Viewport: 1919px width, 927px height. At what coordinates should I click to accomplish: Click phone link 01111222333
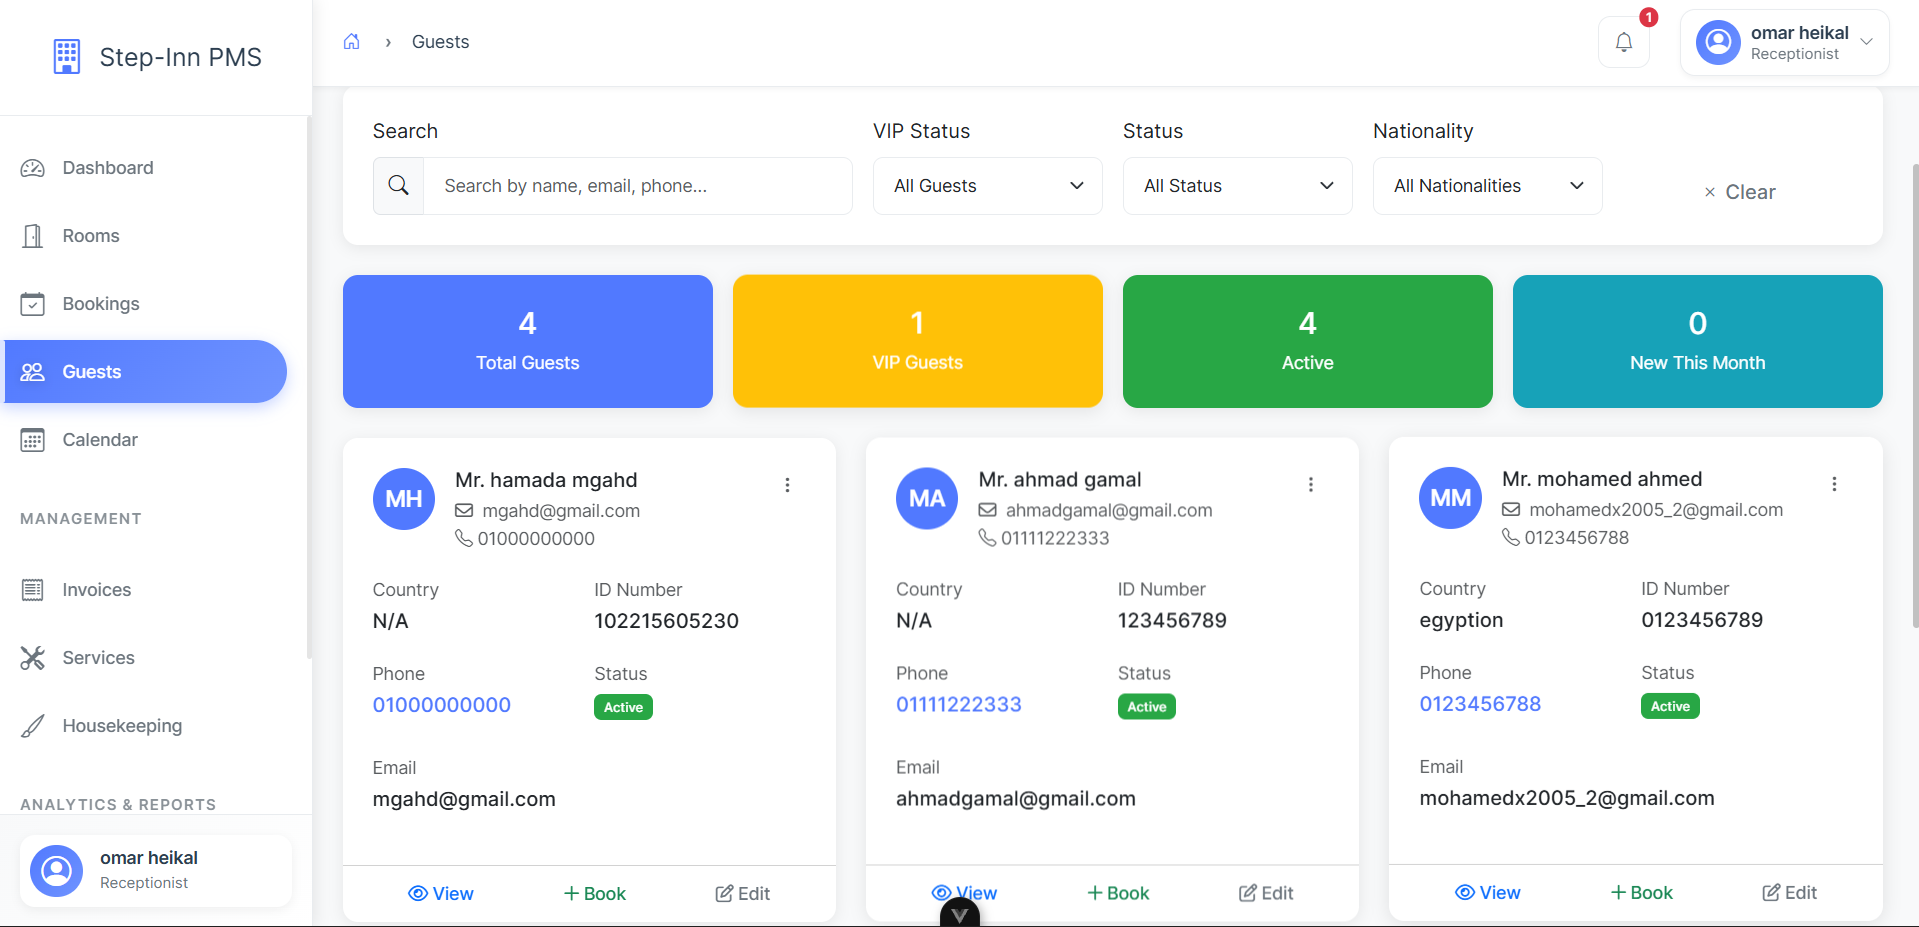pos(958,704)
